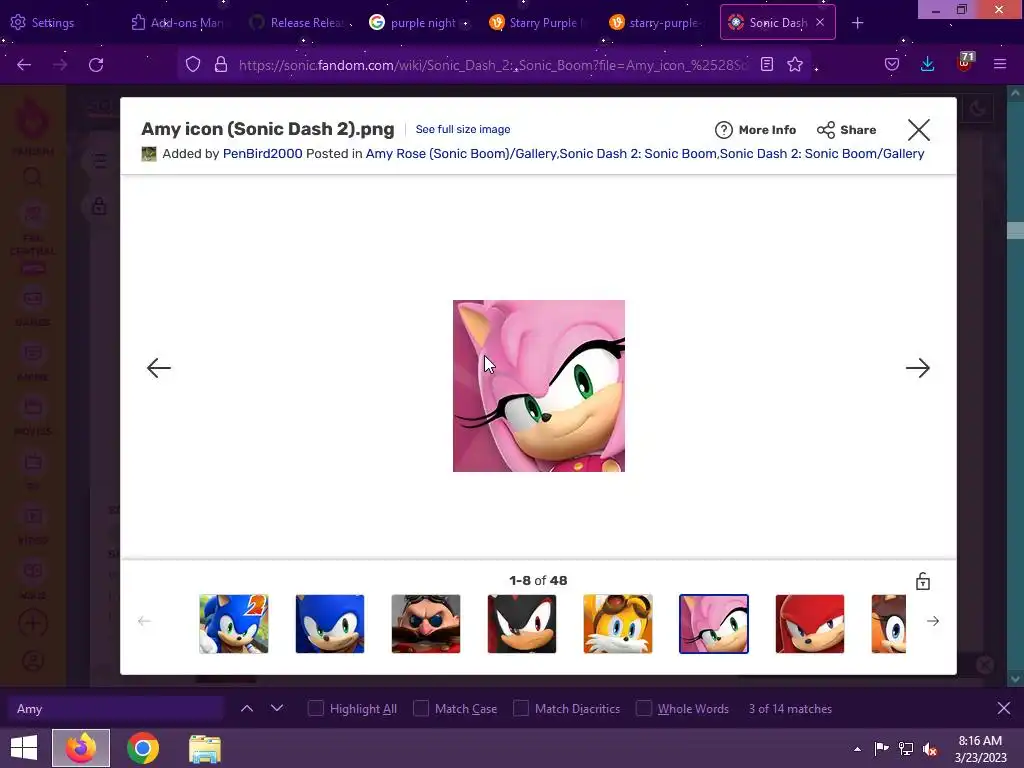Open PenBird2000 user profile link
The height and width of the screenshot is (768, 1024).
pyautogui.click(x=263, y=153)
